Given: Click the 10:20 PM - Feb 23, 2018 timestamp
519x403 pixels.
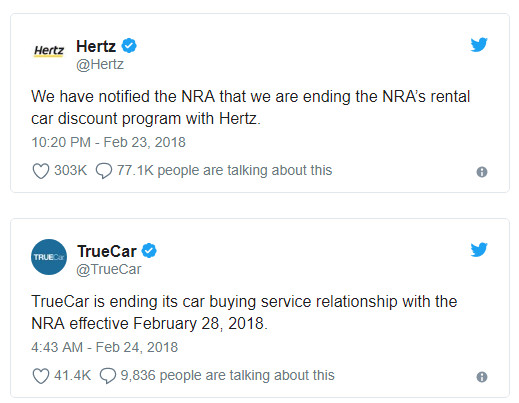Looking at the screenshot, I should click(x=108, y=142).
